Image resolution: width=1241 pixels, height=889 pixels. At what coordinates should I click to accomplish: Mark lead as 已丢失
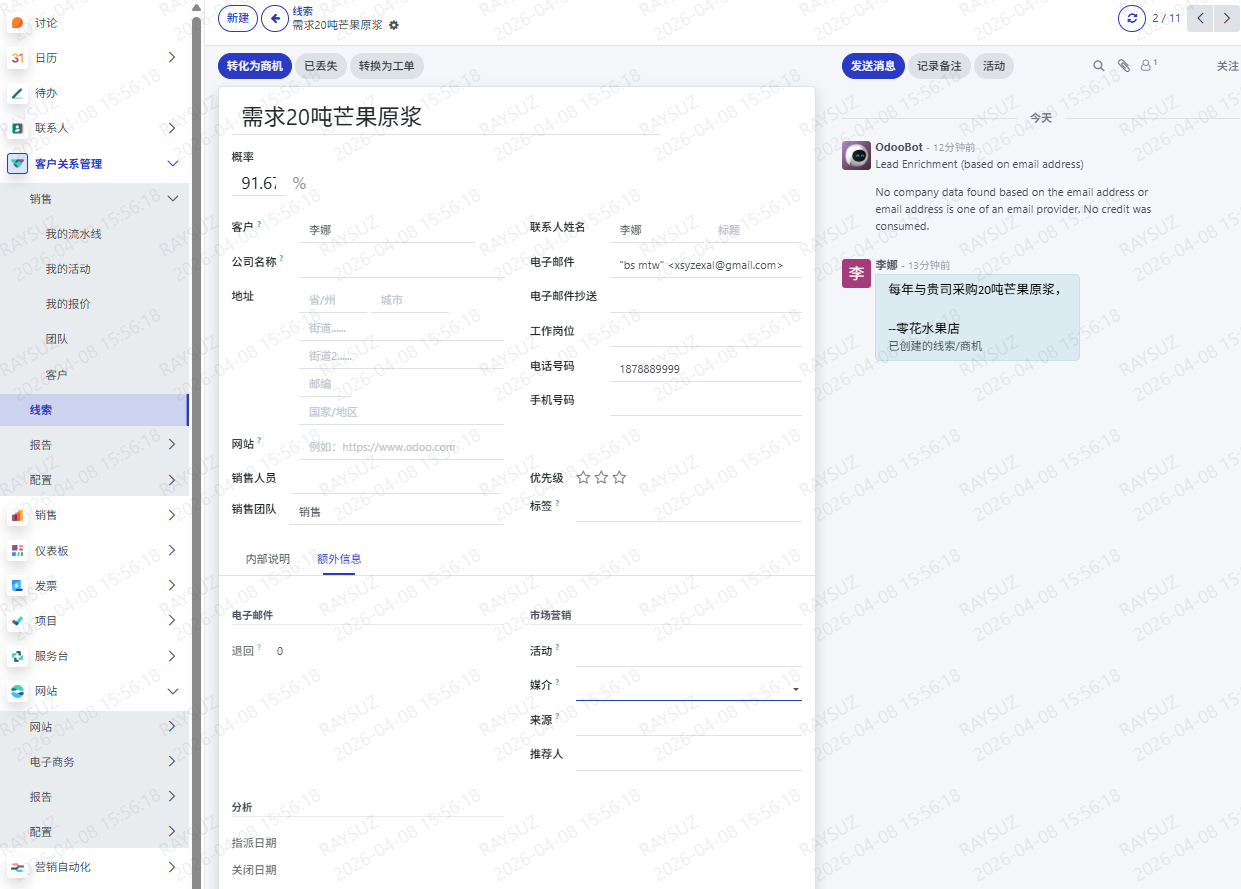coord(320,66)
